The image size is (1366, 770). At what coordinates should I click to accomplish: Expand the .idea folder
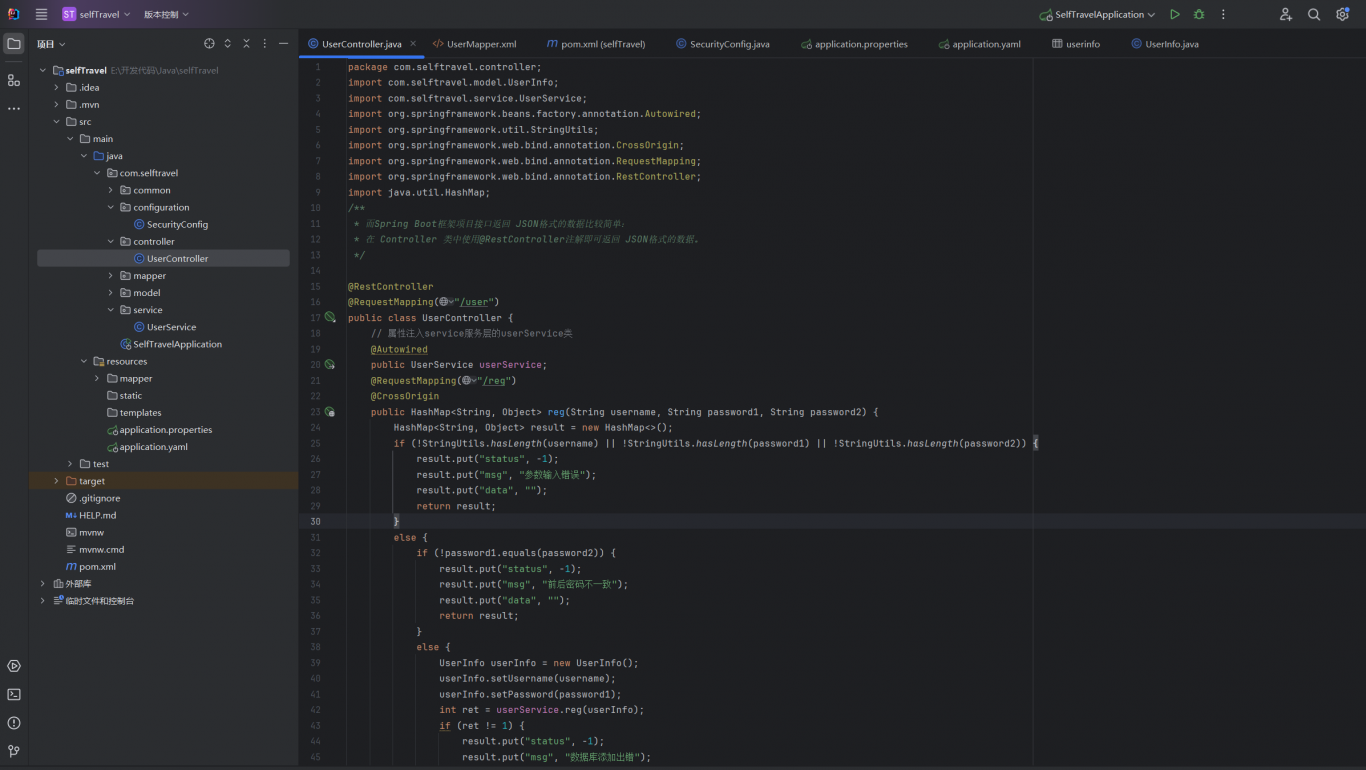[57, 87]
